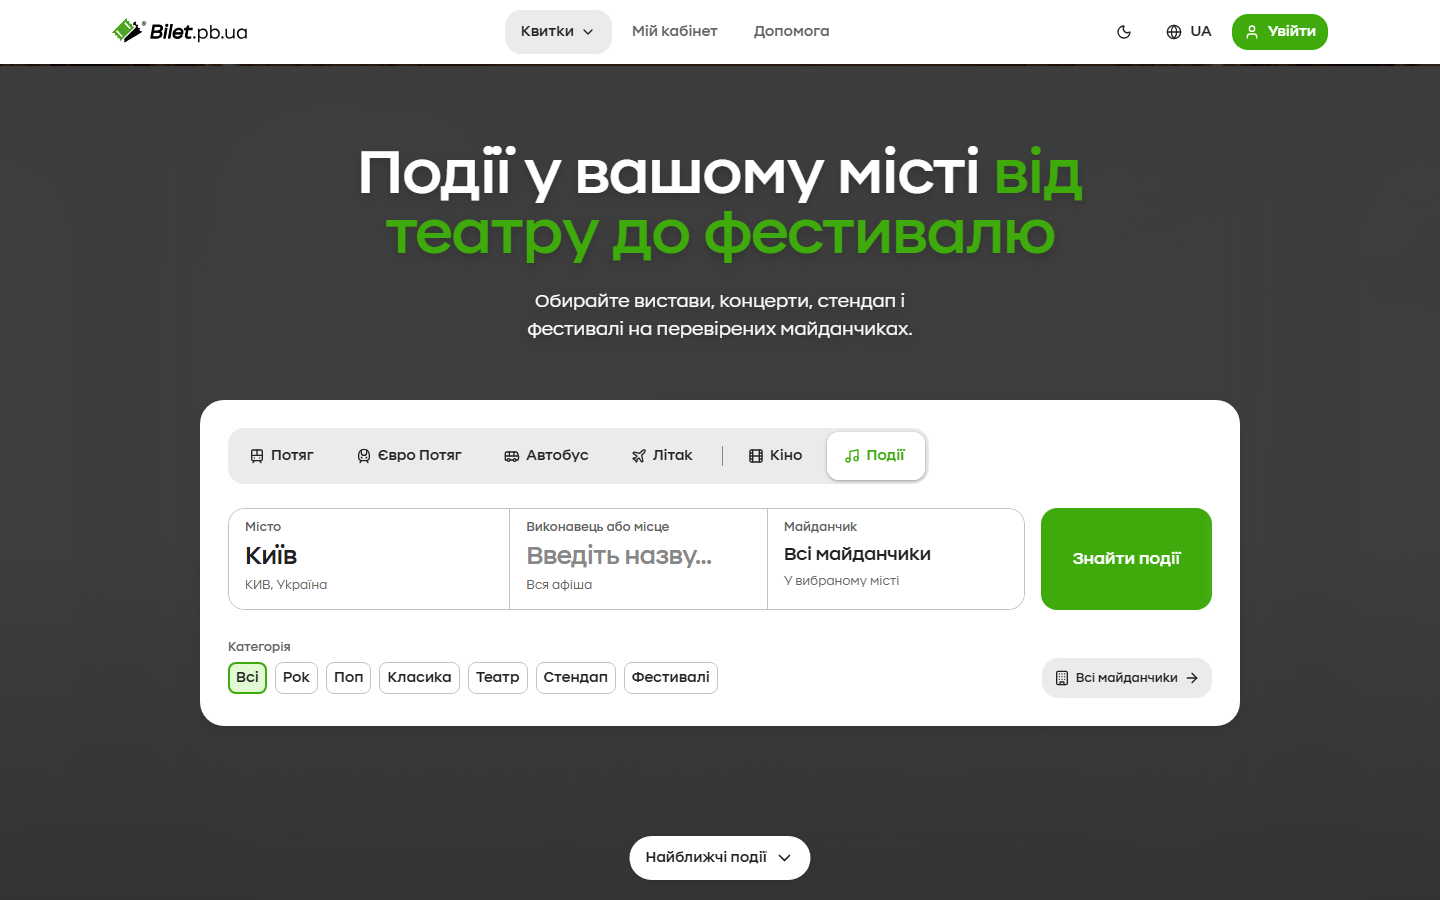This screenshot has height=900, width=1440.
Task: Switch to the Автобус tab
Action: click(546, 456)
